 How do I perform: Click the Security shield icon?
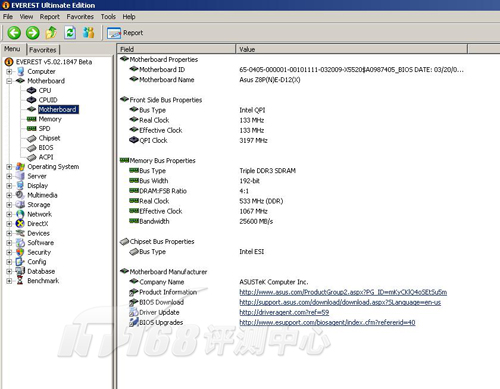coord(20,252)
